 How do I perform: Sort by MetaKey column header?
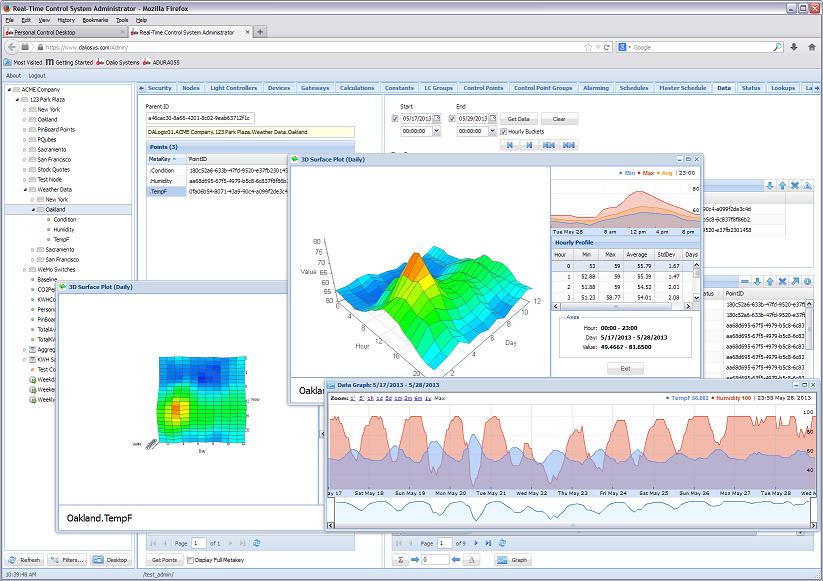tap(166, 159)
